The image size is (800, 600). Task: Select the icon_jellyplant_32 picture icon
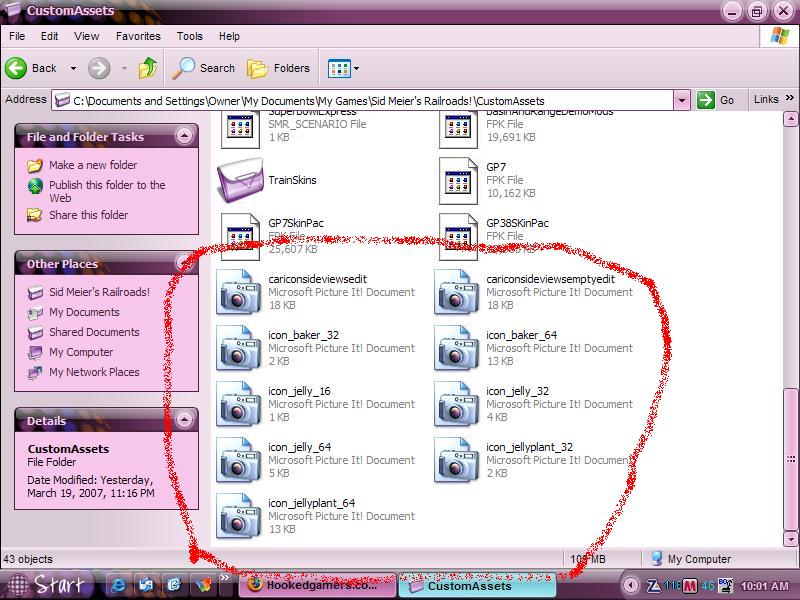point(457,460)
